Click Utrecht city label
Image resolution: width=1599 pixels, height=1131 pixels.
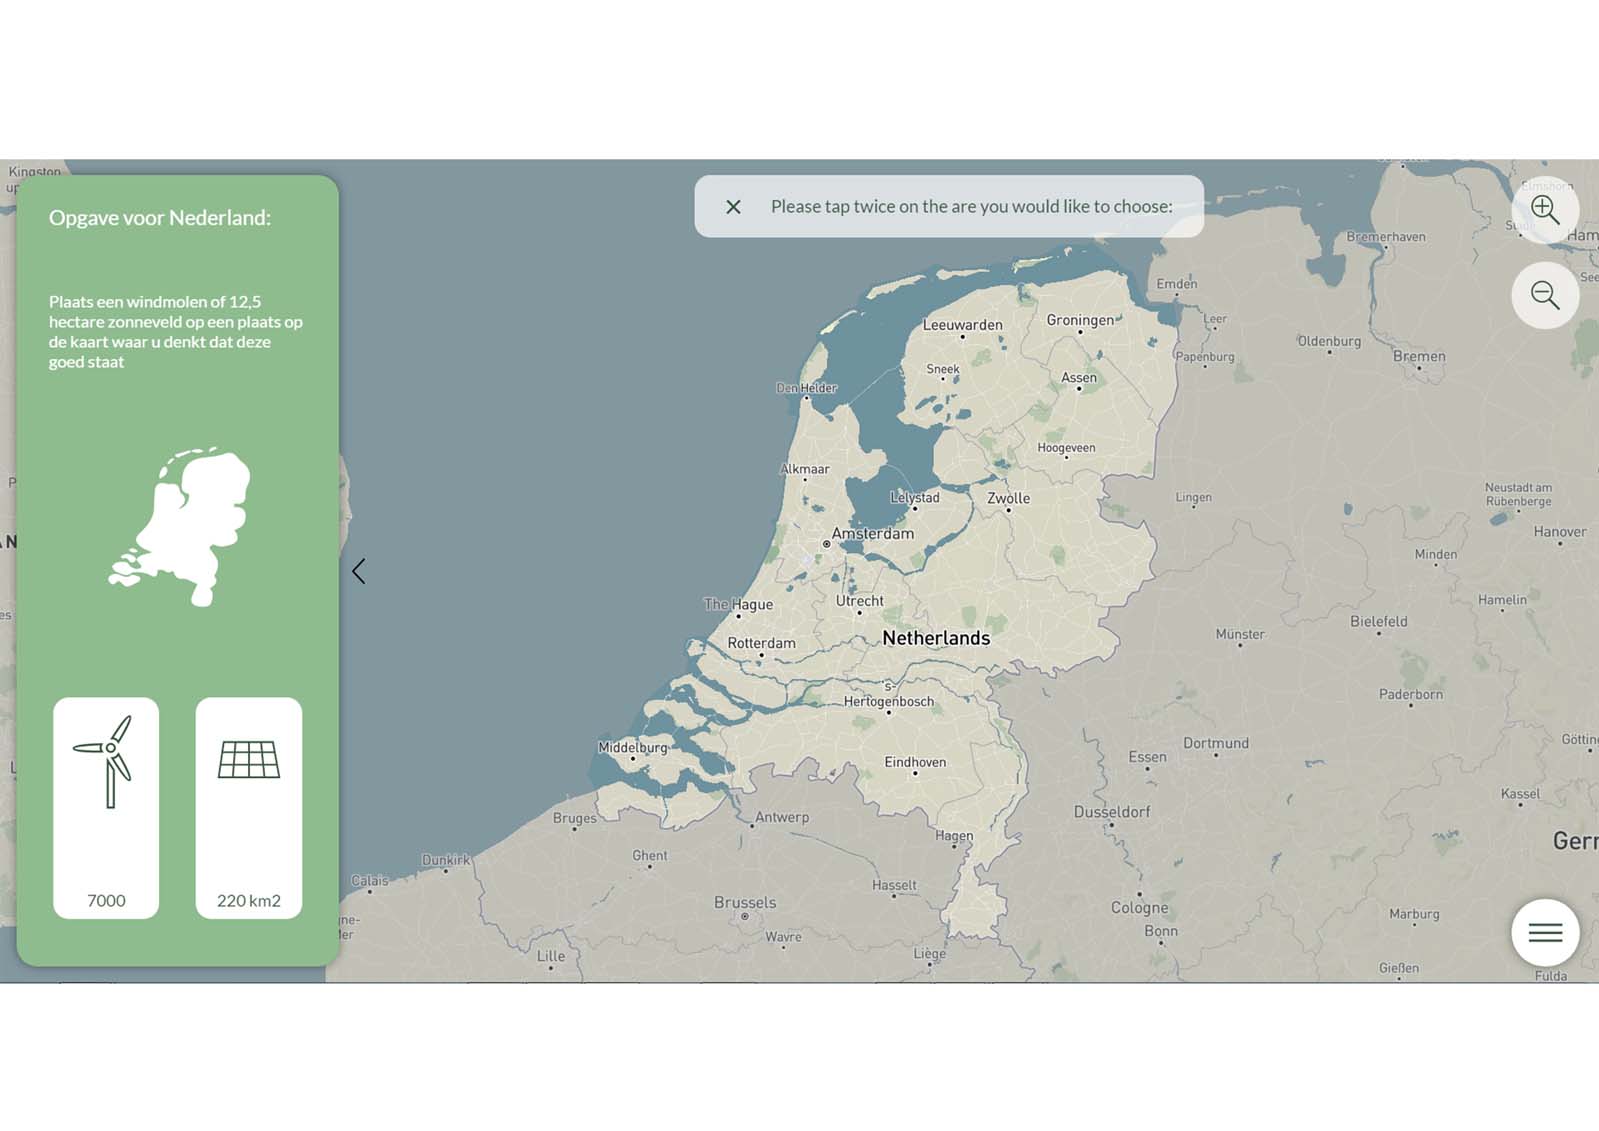tap(859, 601)
